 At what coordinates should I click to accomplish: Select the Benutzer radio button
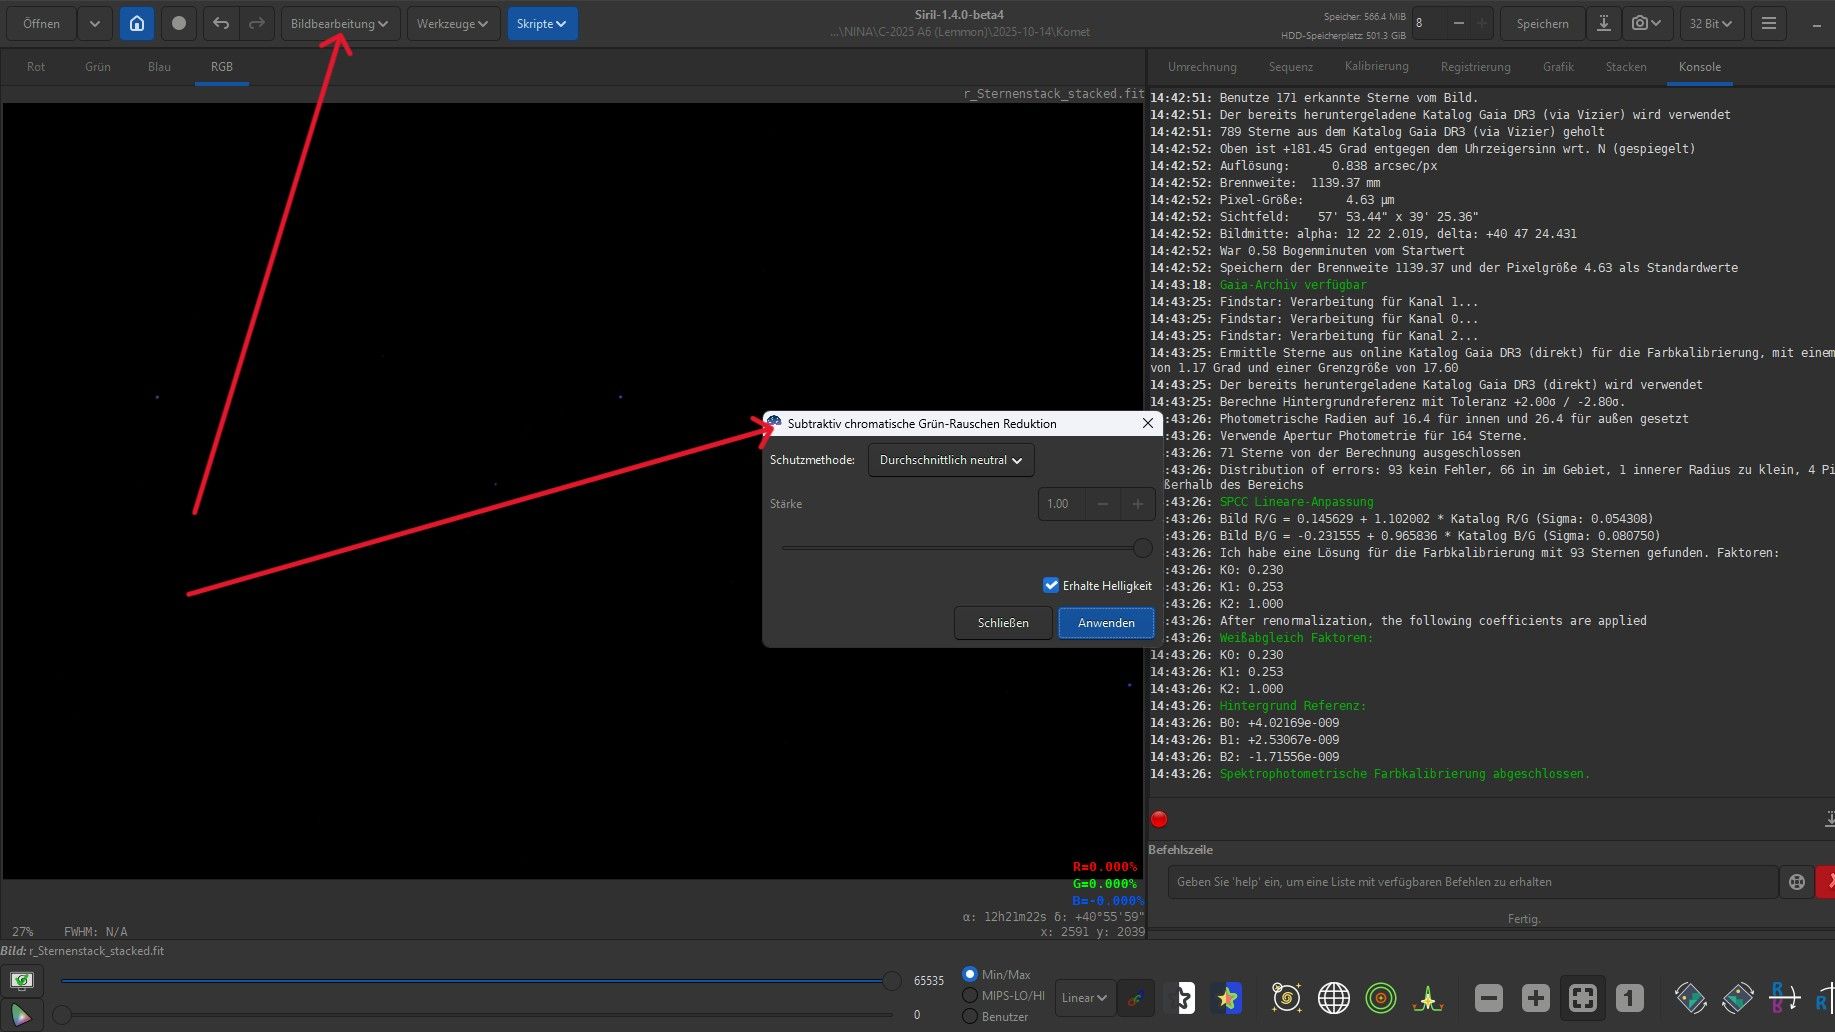pyautogui.click(x=970, y=1016)
